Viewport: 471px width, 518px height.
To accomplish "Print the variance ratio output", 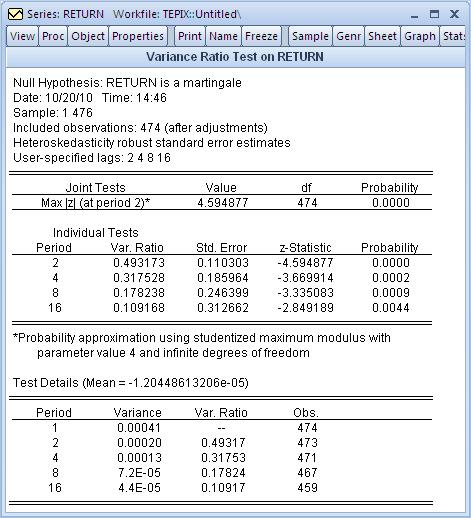I will tap(190, 36).
